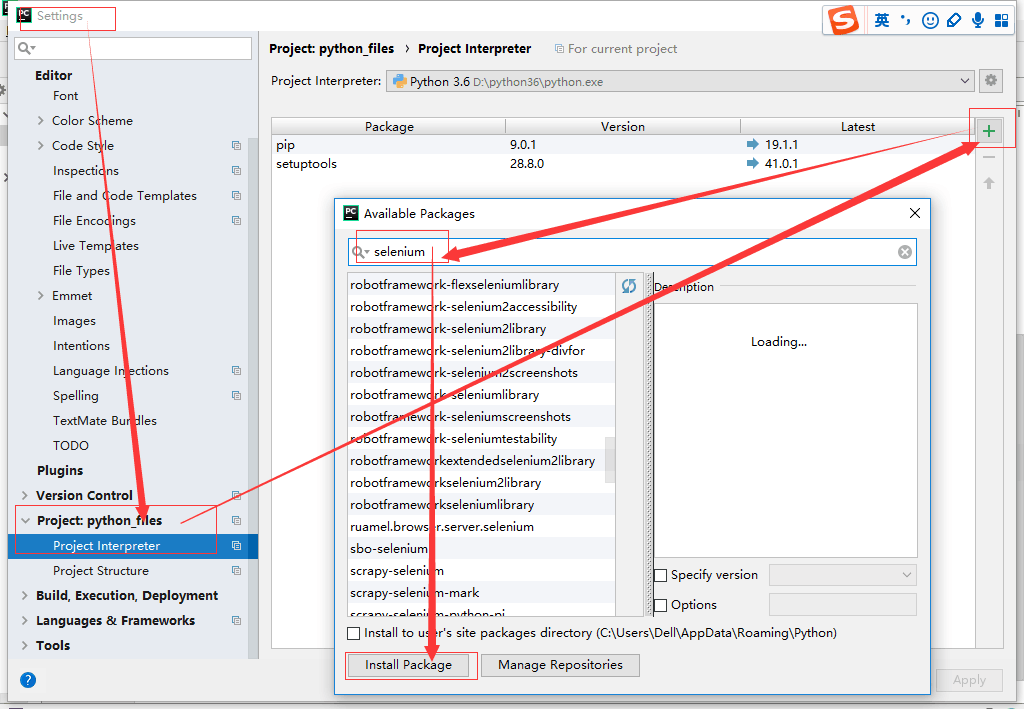Open the Project Interpreter dropdown

pyautogui.click(x=680, y=82)
